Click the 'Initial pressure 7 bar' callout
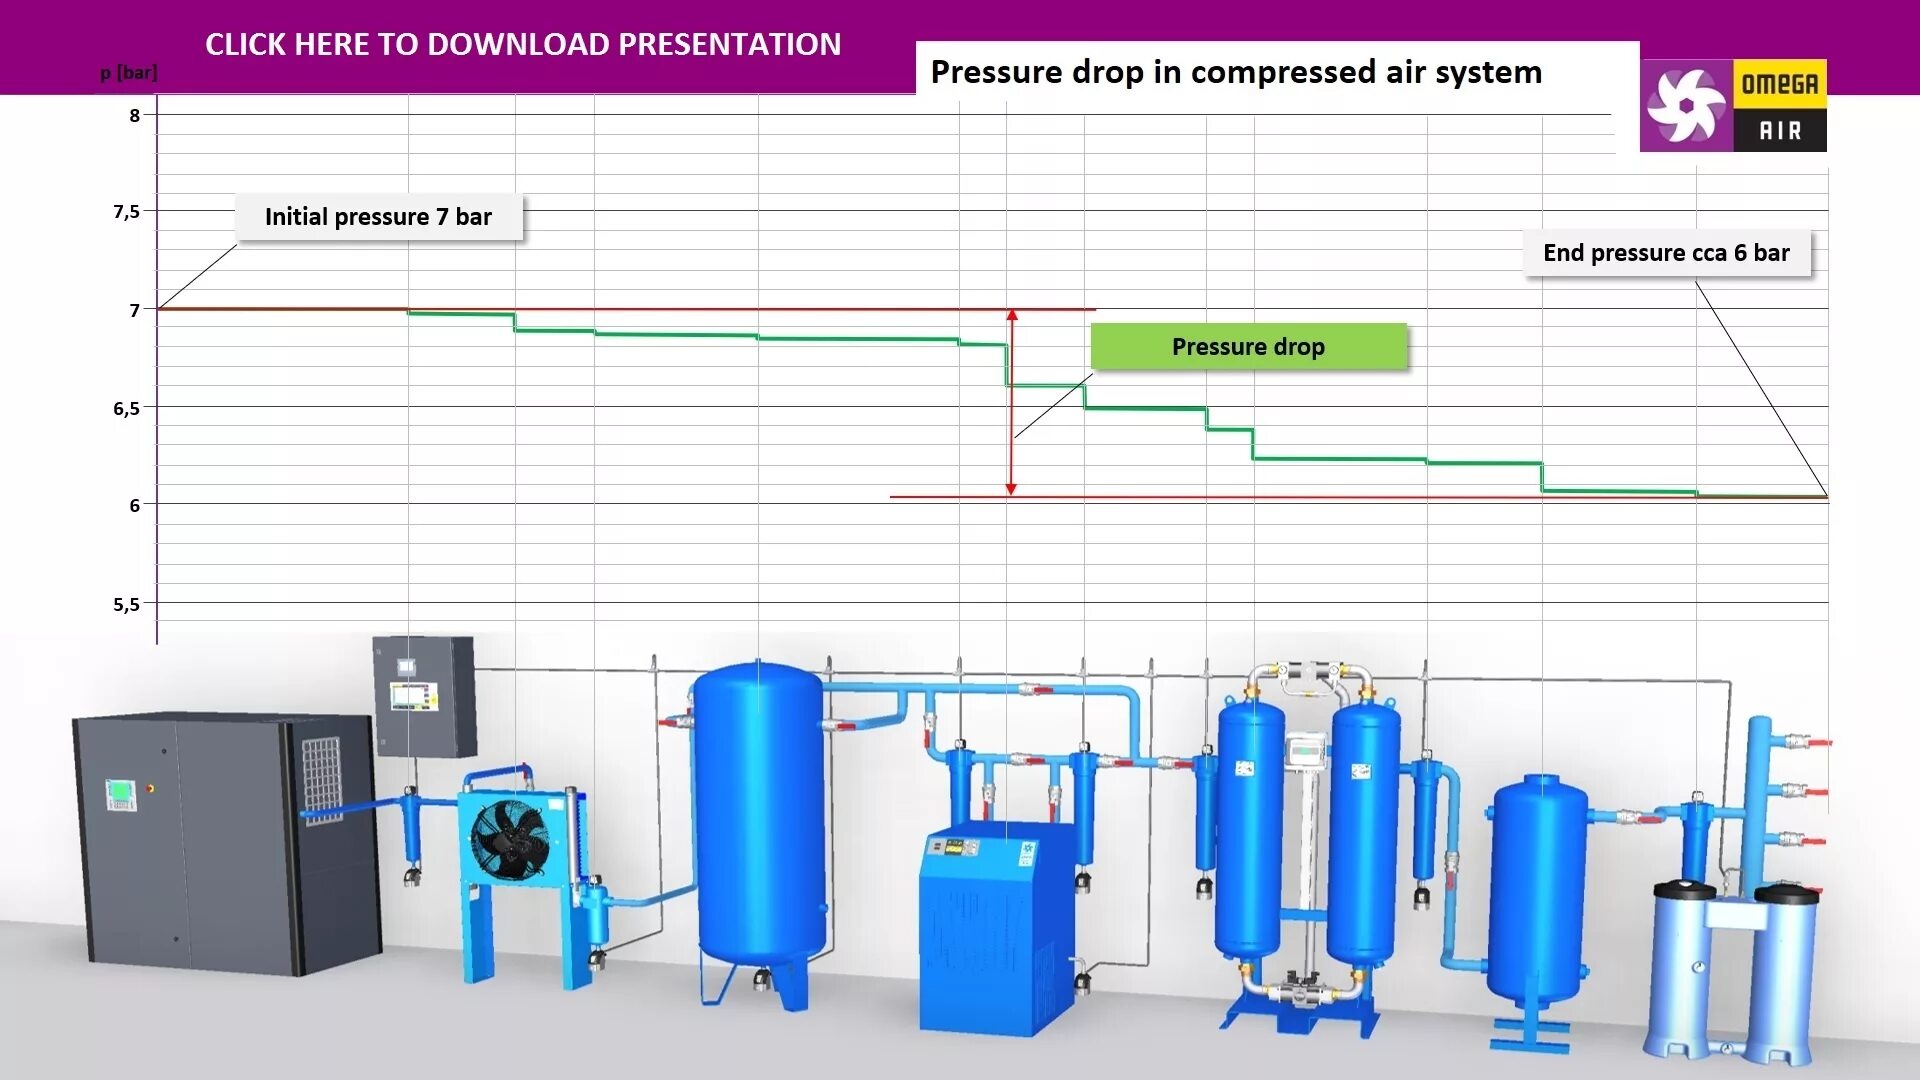1920x1080 pixels. click(378, 217)
